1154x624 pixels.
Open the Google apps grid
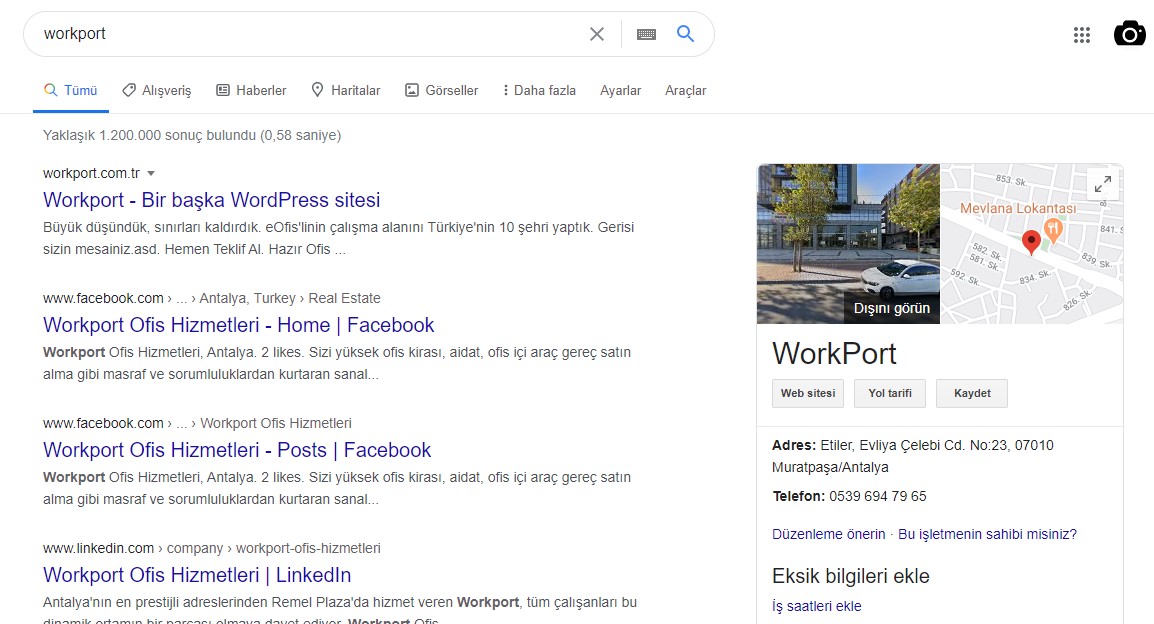(1082, 35)
